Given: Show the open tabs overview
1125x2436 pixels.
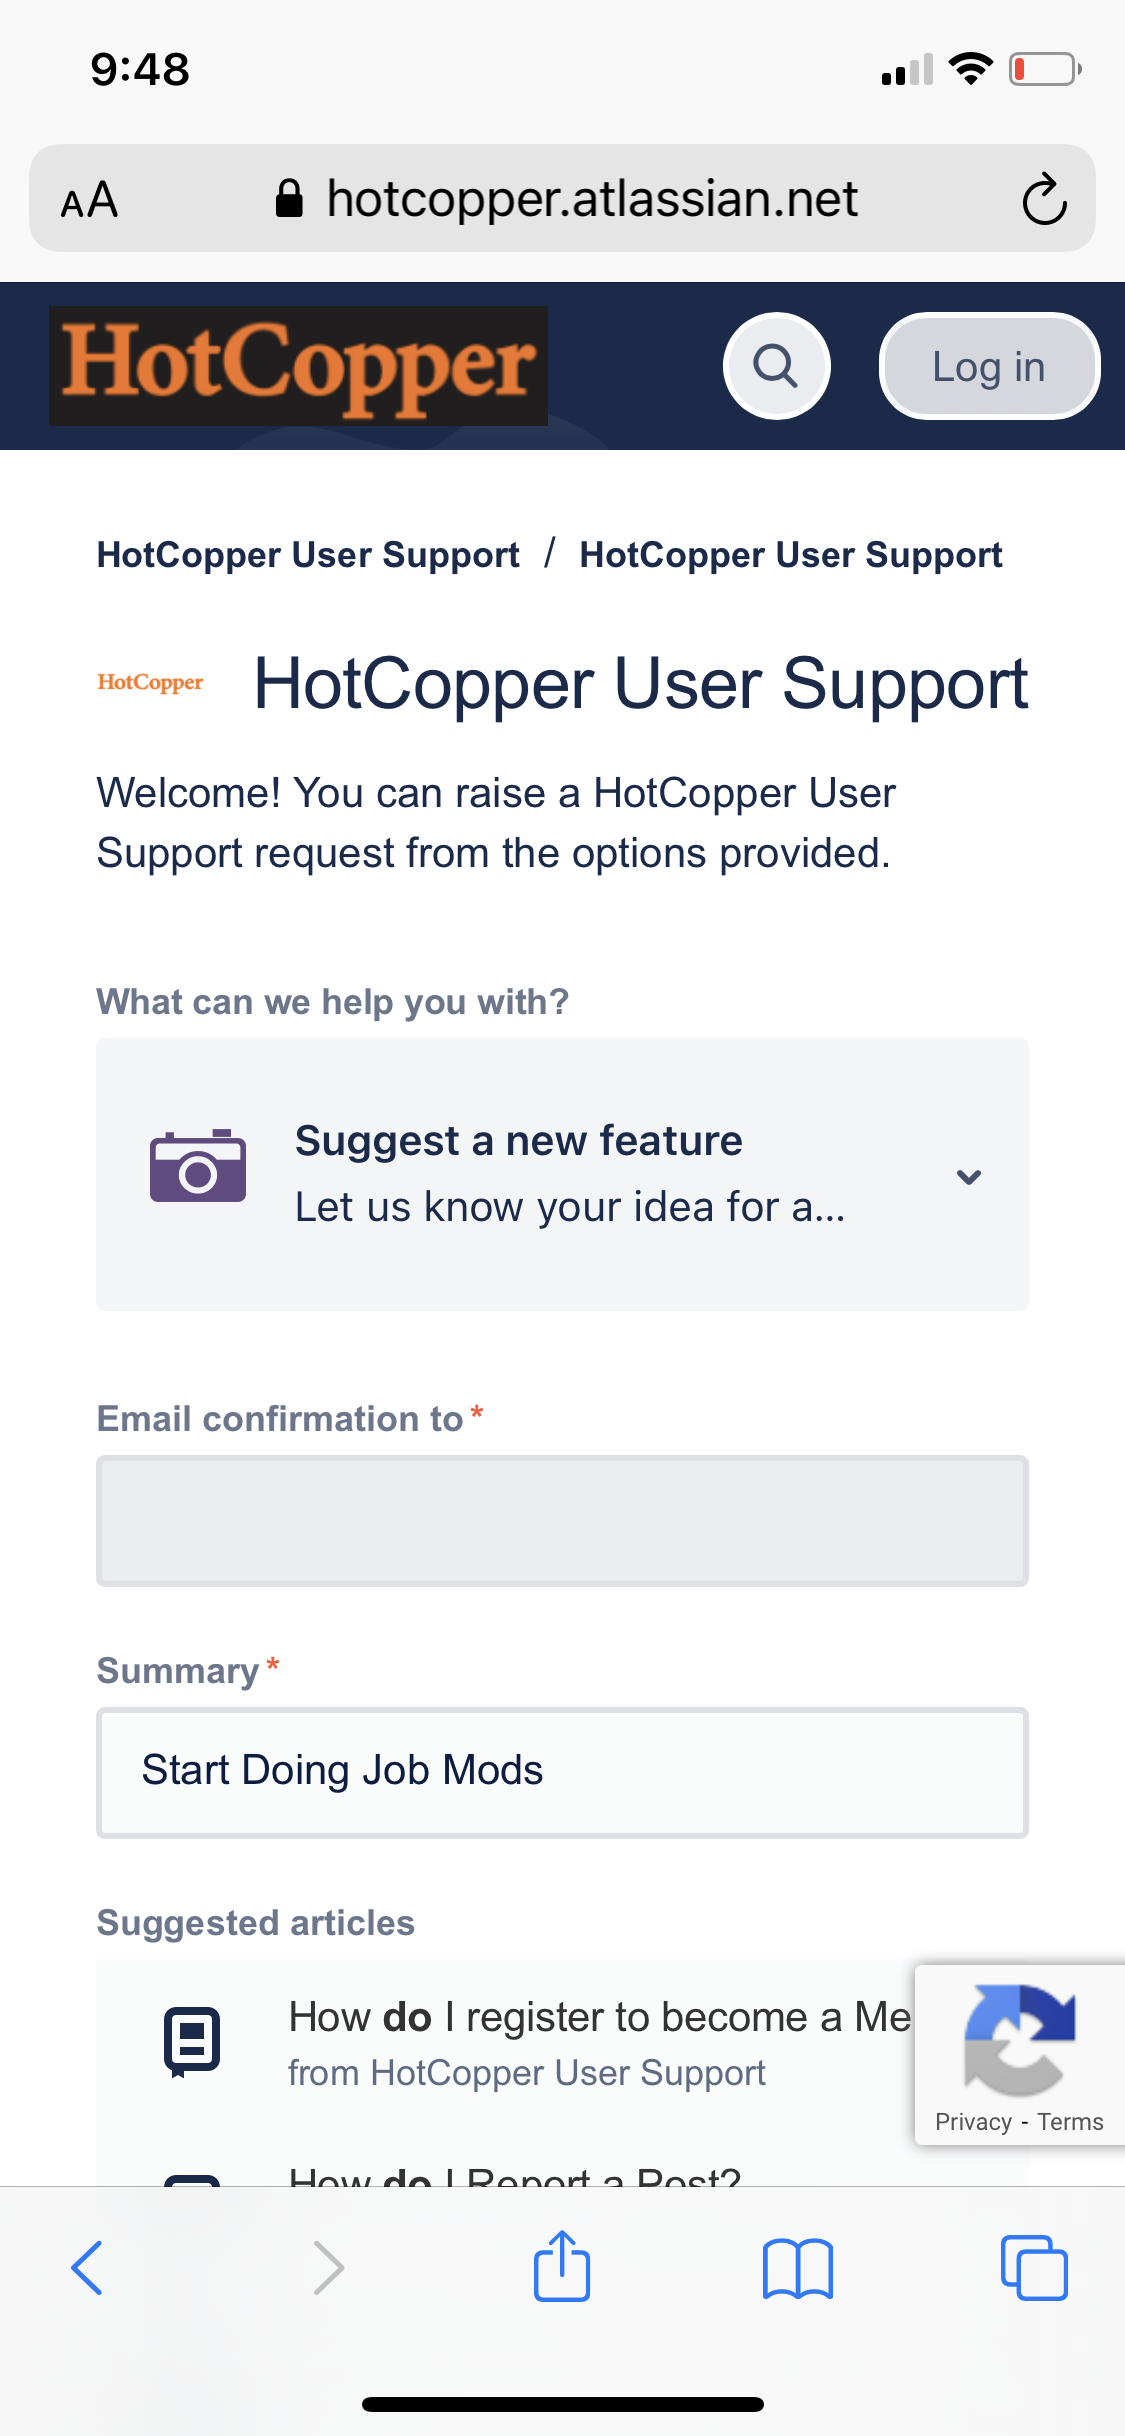Looking at the screenshot, I should (x=1034, y=2267).
